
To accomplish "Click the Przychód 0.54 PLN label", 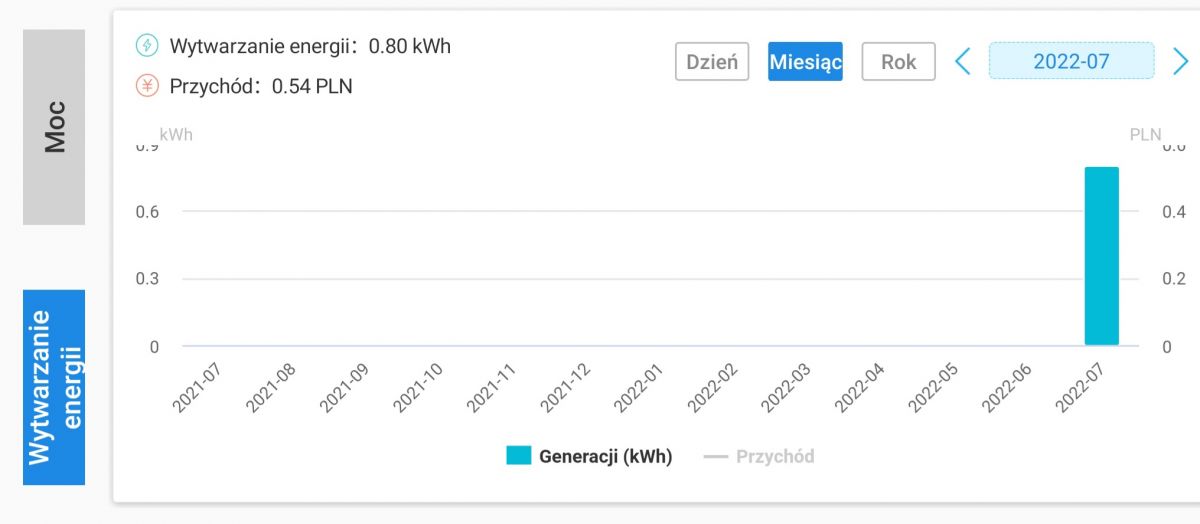I will pyautogui.click(x=261, y=86).
